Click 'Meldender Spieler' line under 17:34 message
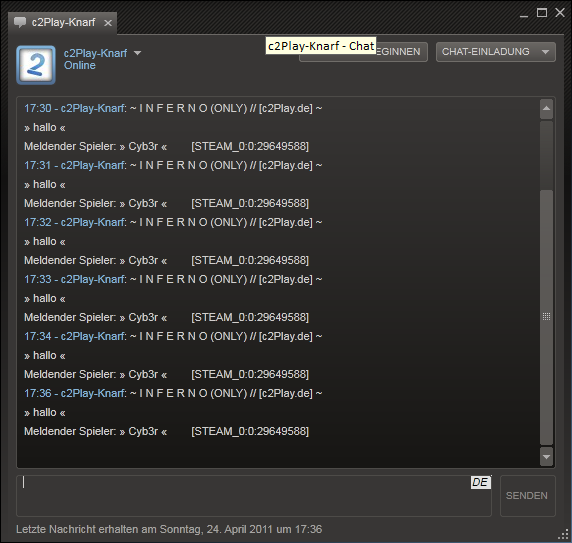The width and height of the screenshot is (572, 543). (x=166, y=374)
